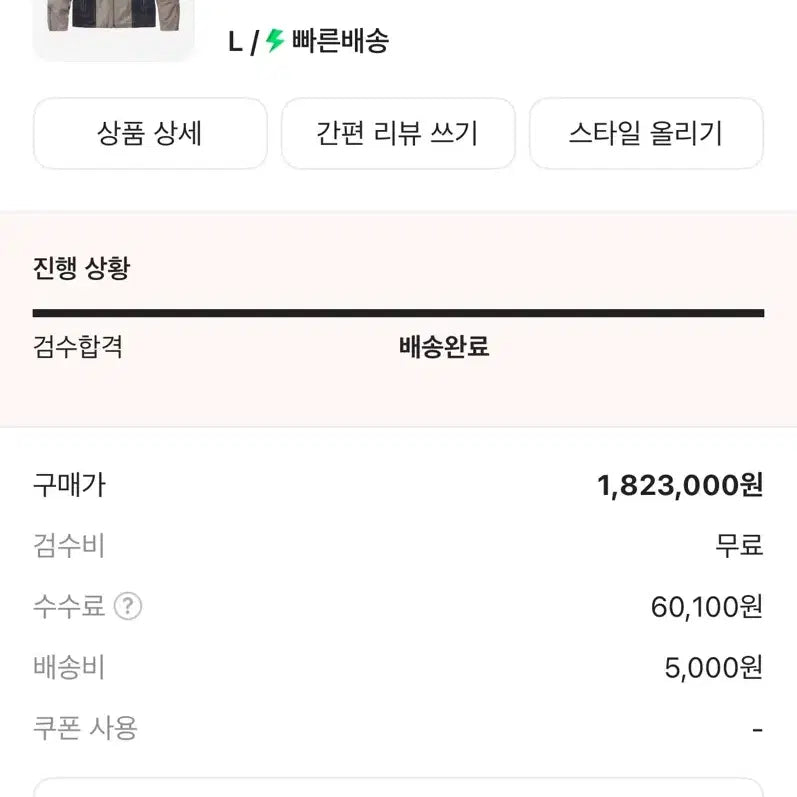Tap the fee help question mark icon
Screen dimensions: 797x797
coord(128,606)
